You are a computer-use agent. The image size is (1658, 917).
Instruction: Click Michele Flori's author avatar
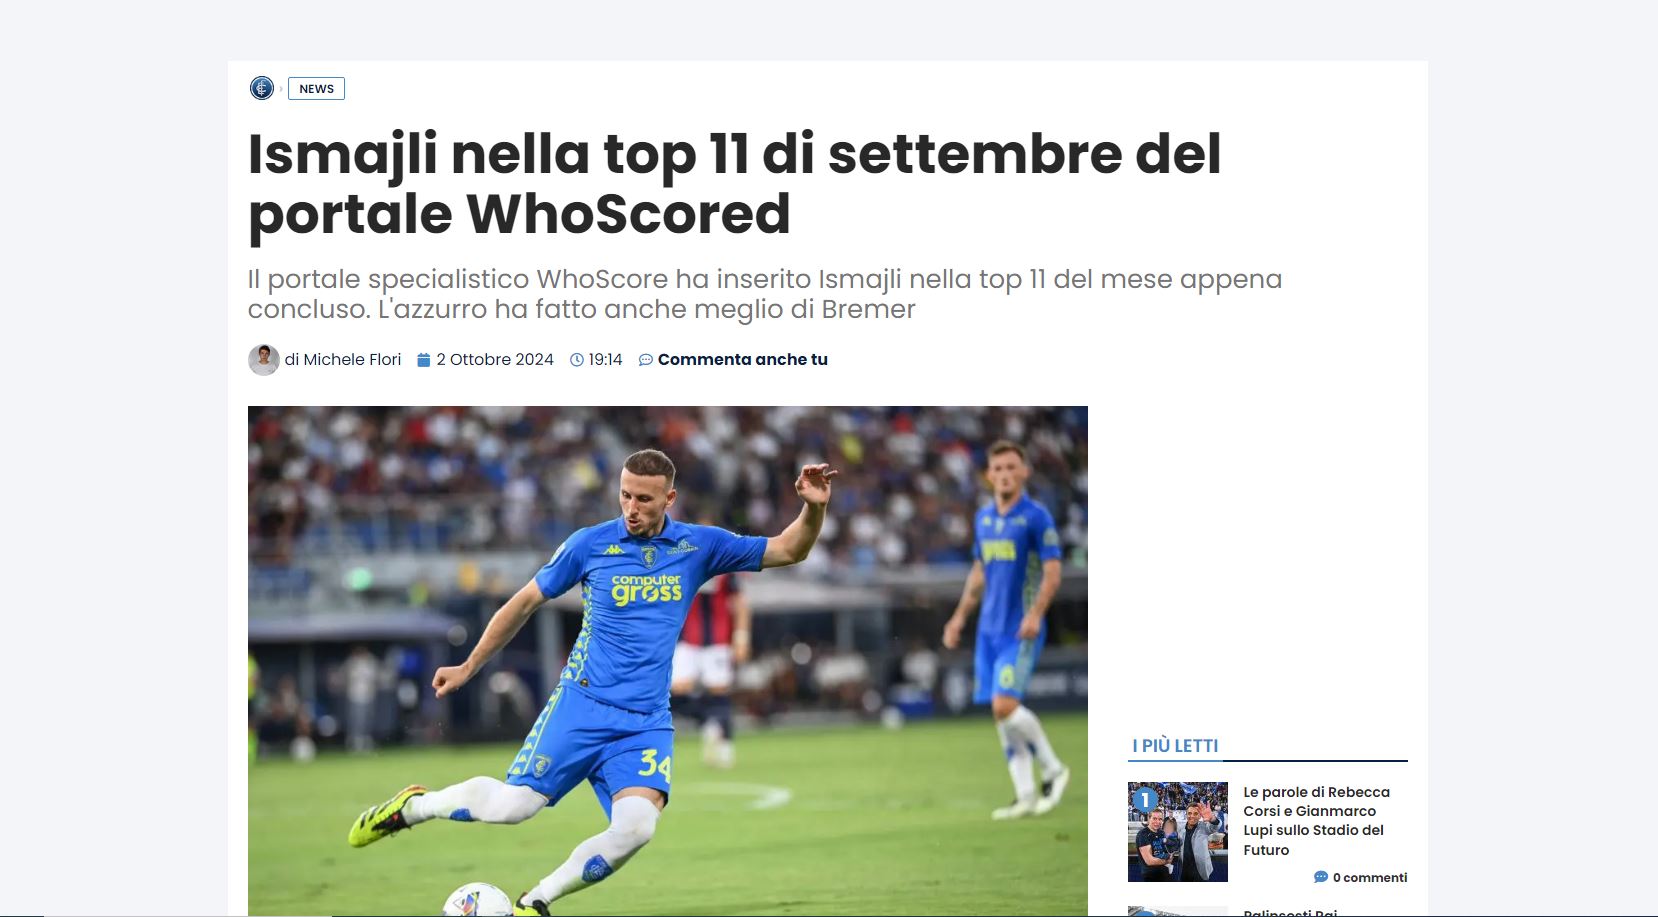(263, 360)
